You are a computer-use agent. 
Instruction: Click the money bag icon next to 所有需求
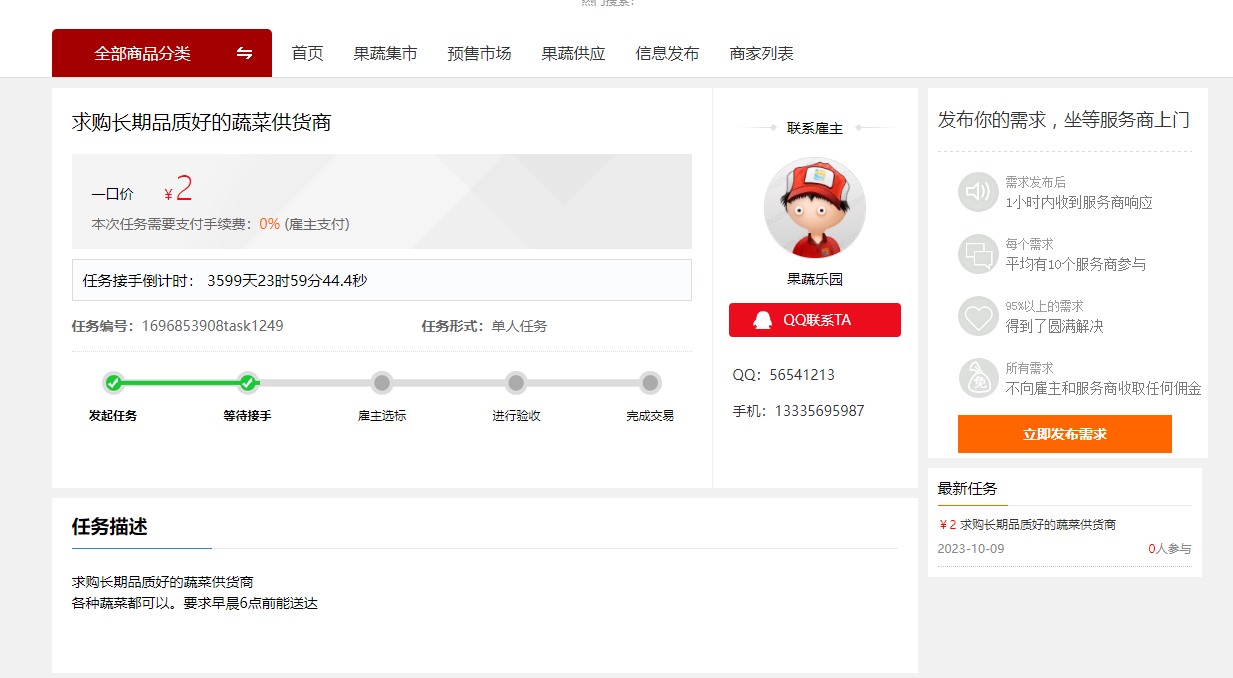tap(978, 378)
